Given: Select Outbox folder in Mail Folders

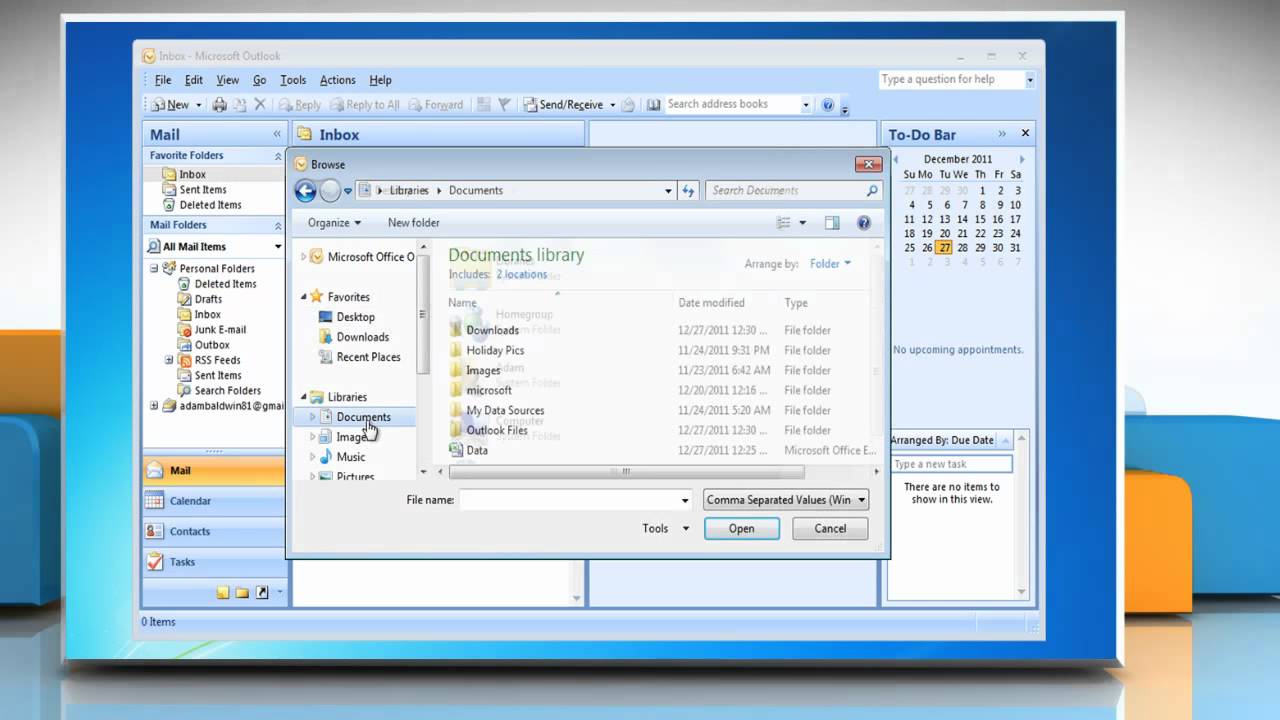Looking at the screenshot, I should (x=212, y=345).
